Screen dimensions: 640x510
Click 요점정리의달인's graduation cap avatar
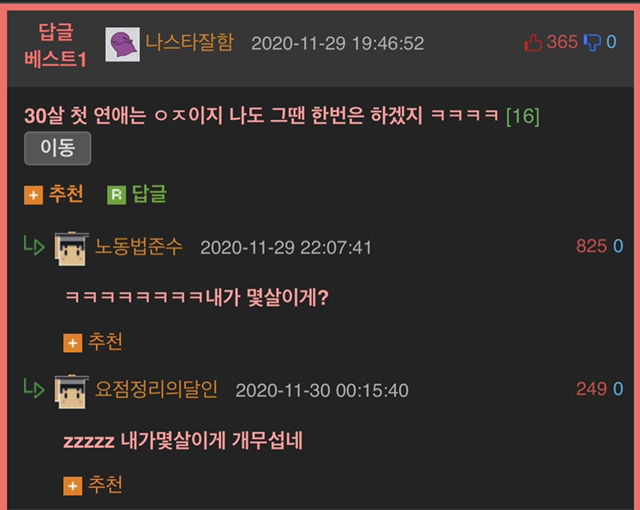72,391
